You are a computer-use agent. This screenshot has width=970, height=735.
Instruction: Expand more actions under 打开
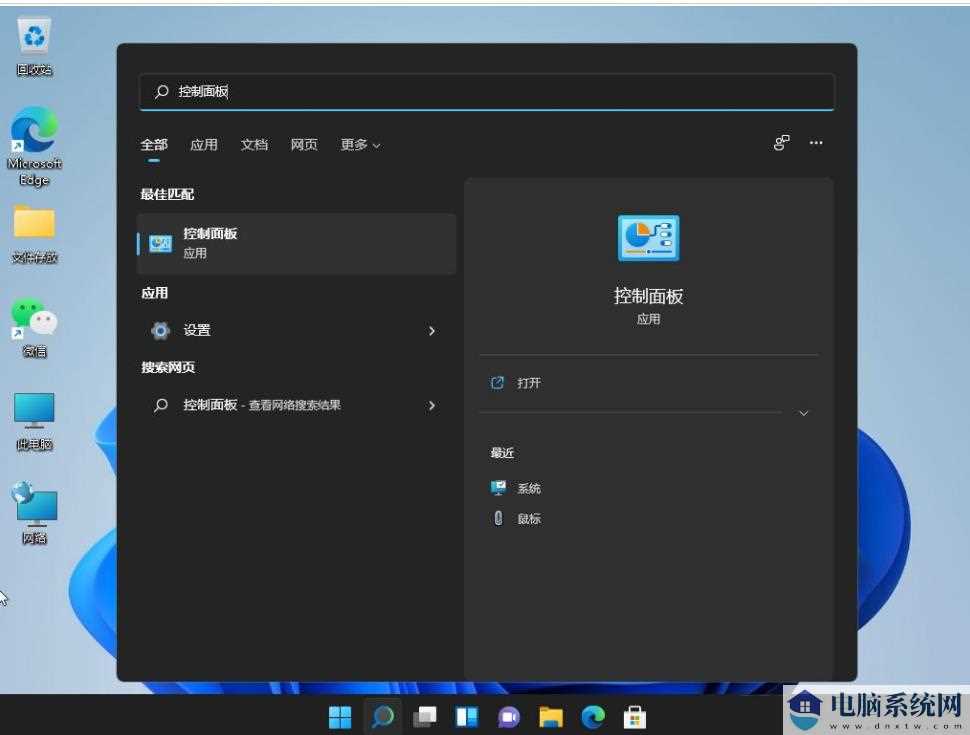pos(803,412)
